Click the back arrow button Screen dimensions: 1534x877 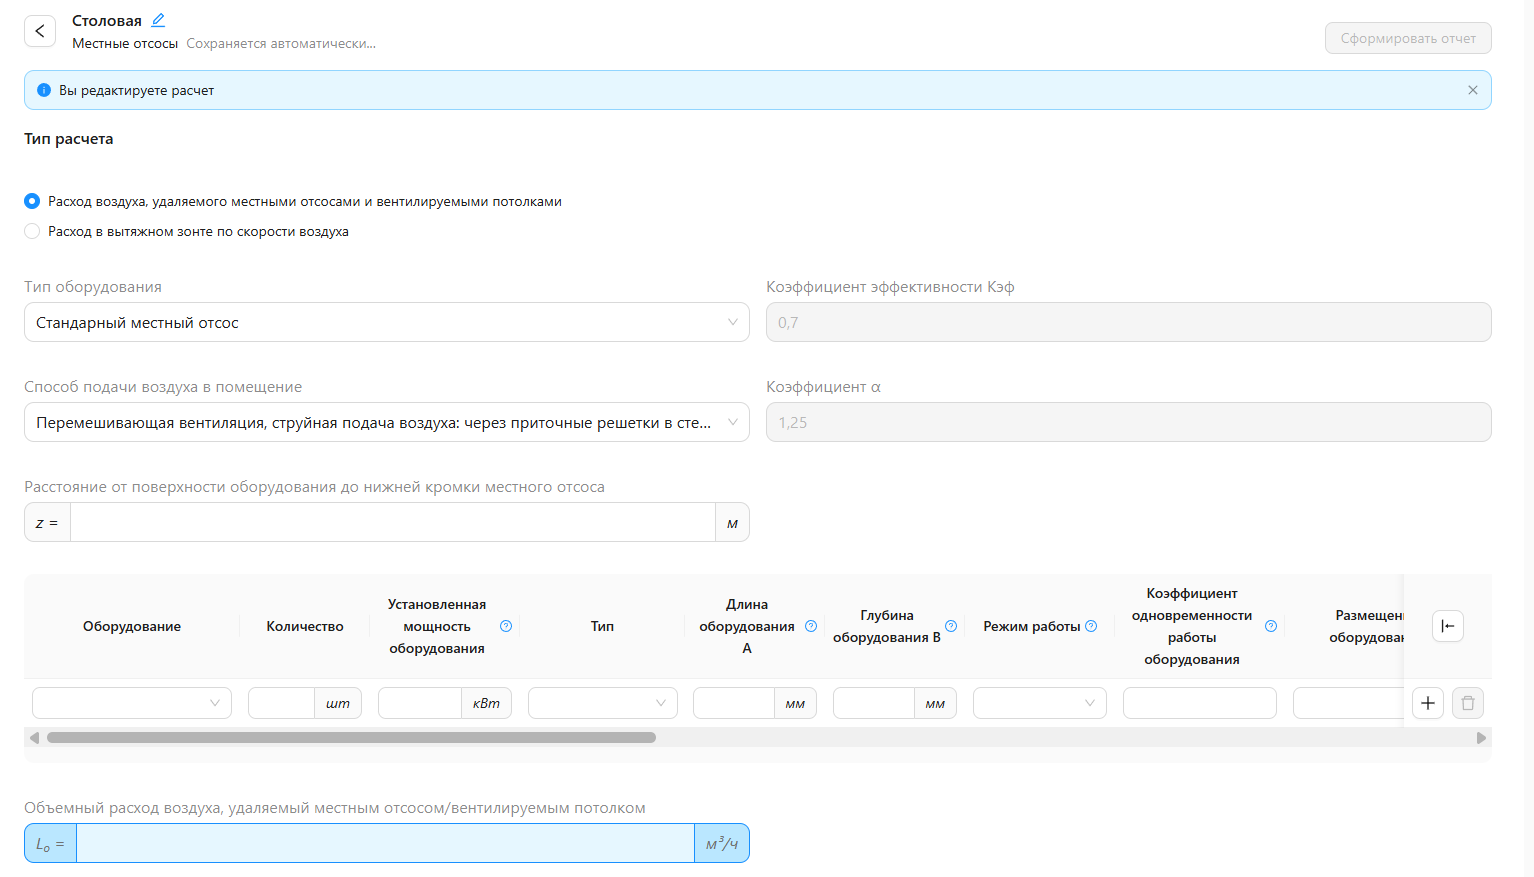coord(40,31)
